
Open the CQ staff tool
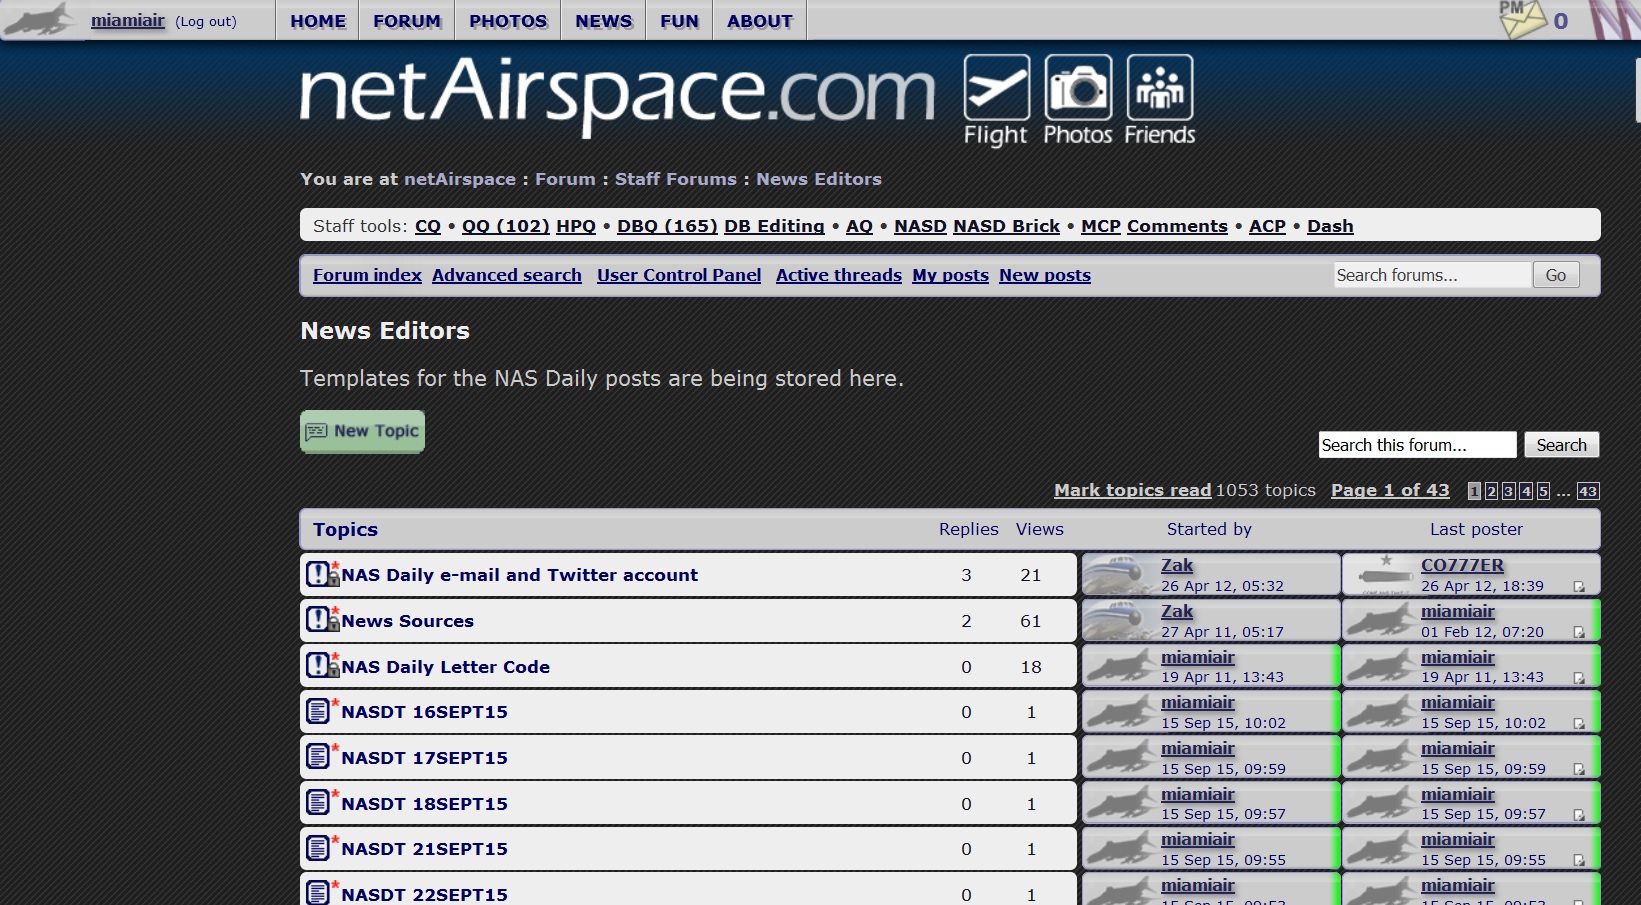428,226
